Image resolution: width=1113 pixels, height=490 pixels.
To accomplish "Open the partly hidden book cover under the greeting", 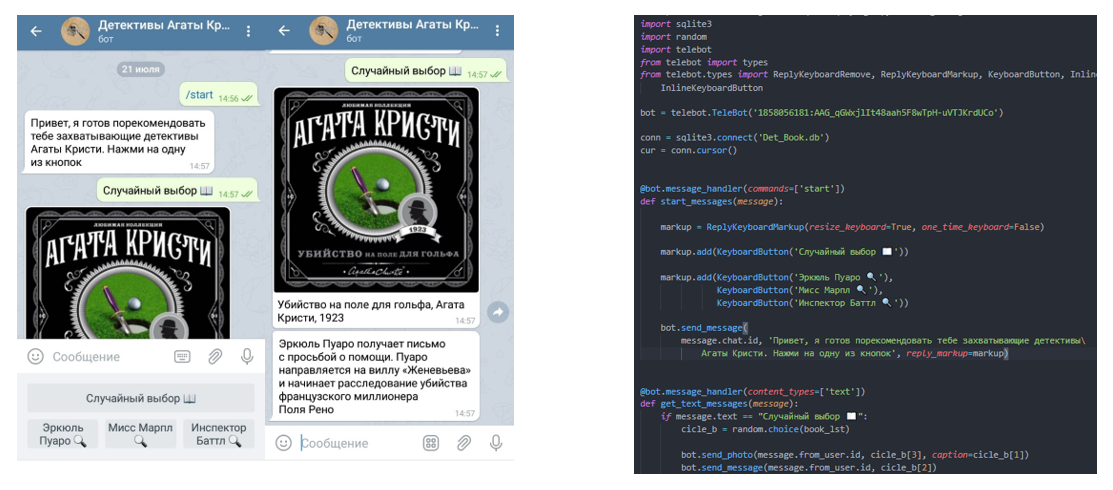I will click(x=128, y=273).
